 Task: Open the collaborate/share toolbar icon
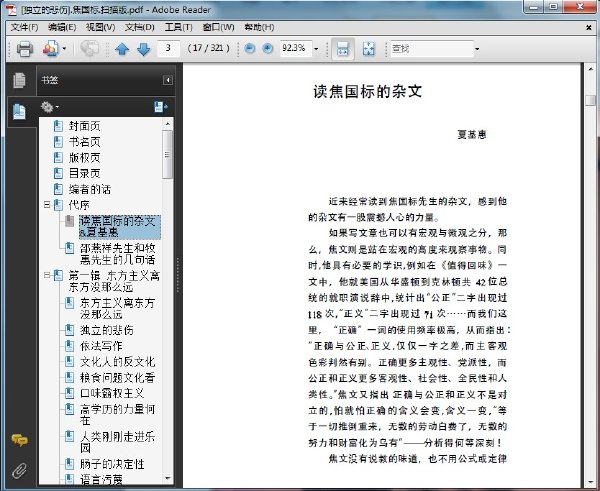51,49
